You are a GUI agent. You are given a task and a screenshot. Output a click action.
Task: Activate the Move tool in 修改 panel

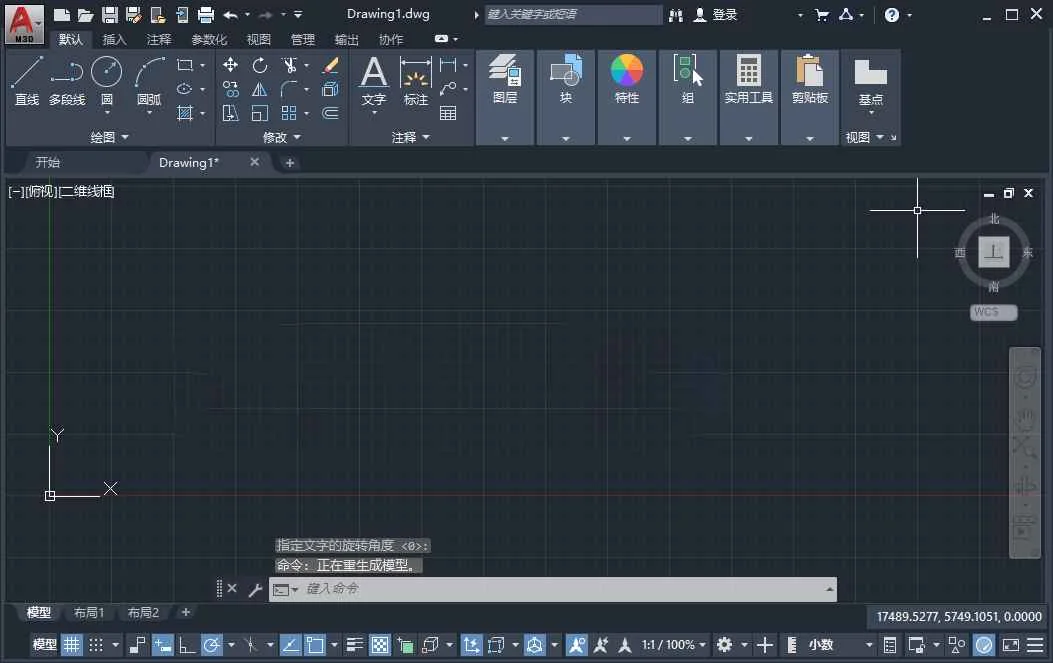[230, 64]
